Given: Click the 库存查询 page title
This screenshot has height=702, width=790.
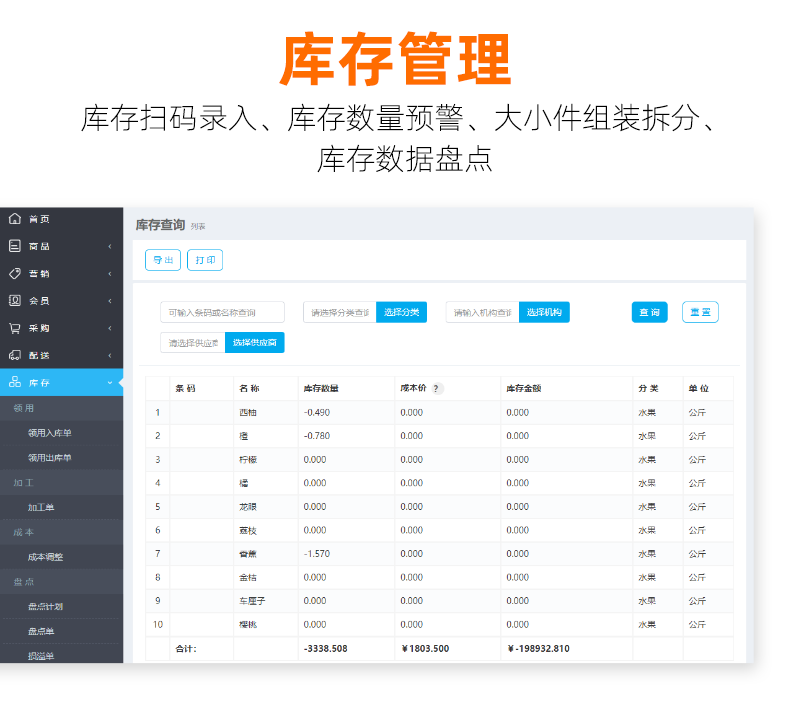Looking at the screenshot, I should 160,225.
